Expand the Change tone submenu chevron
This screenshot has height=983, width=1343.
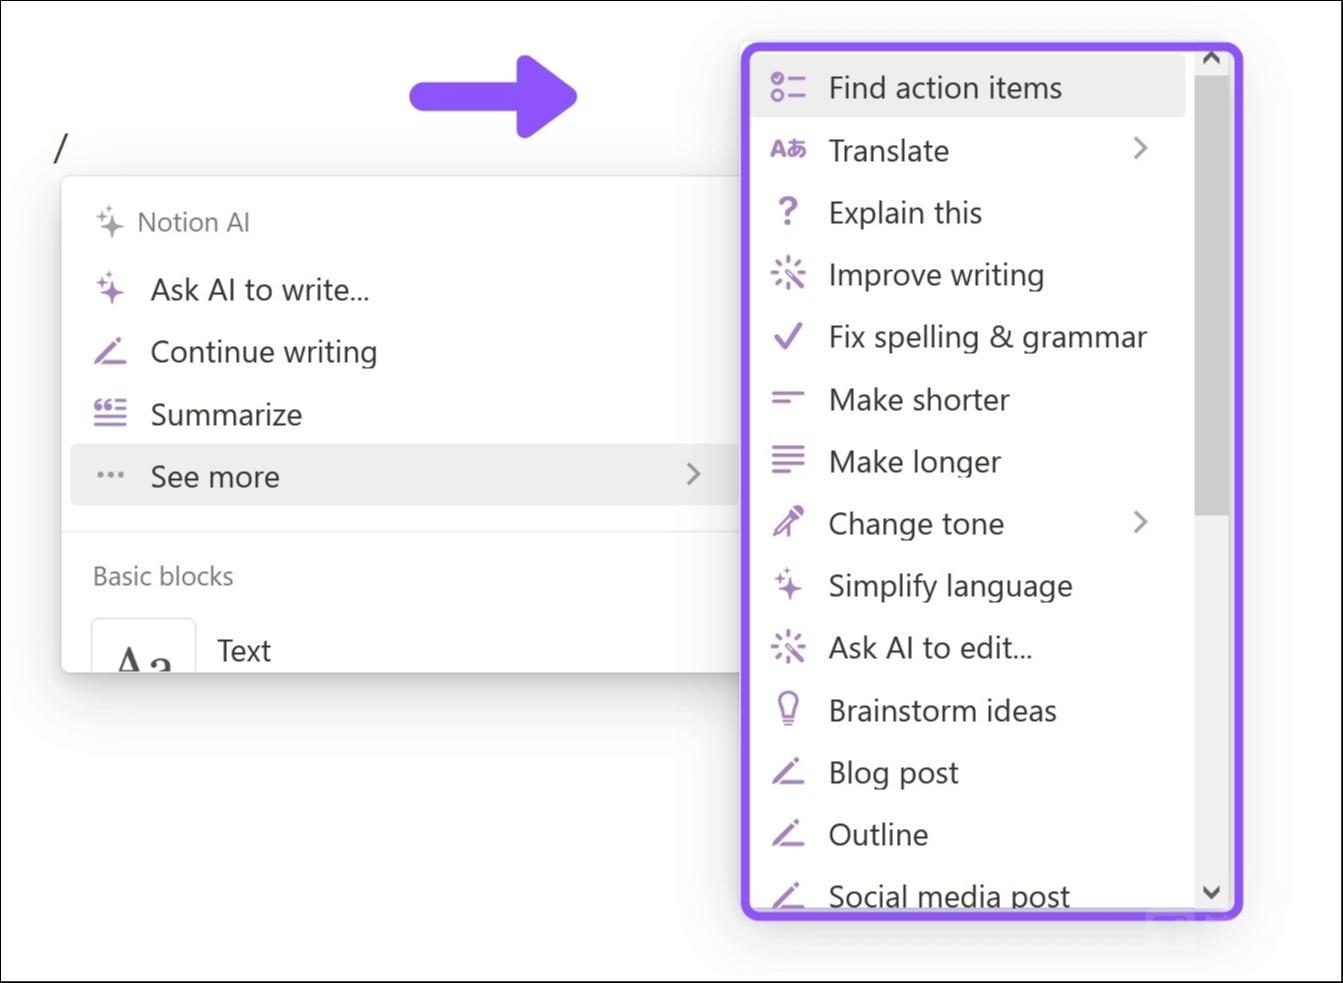pos(1140,522)
